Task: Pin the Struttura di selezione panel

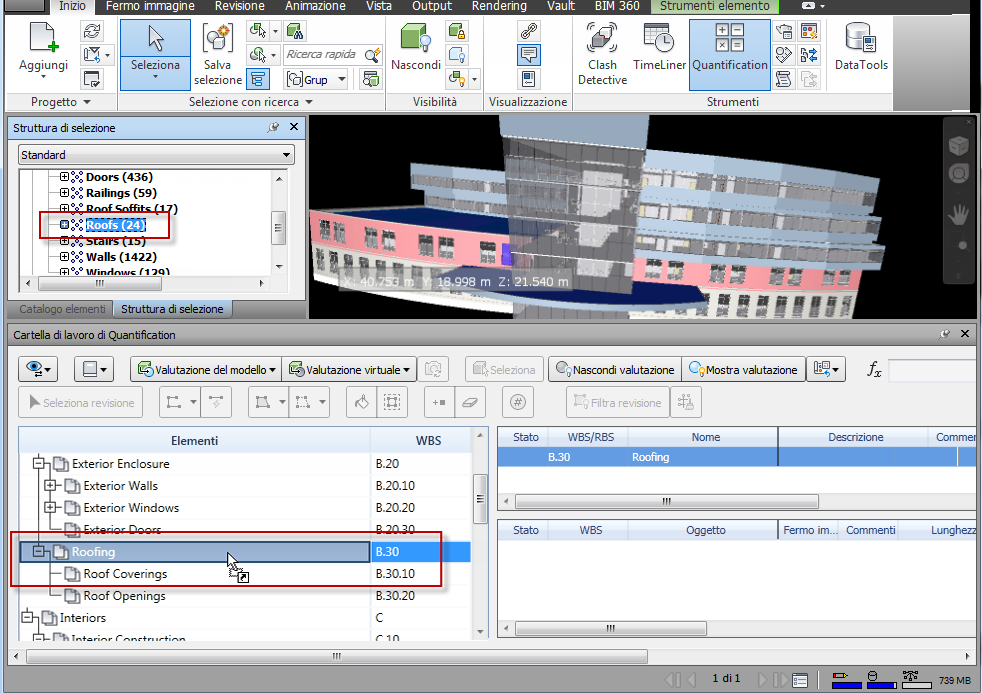Action: (272, 127)
